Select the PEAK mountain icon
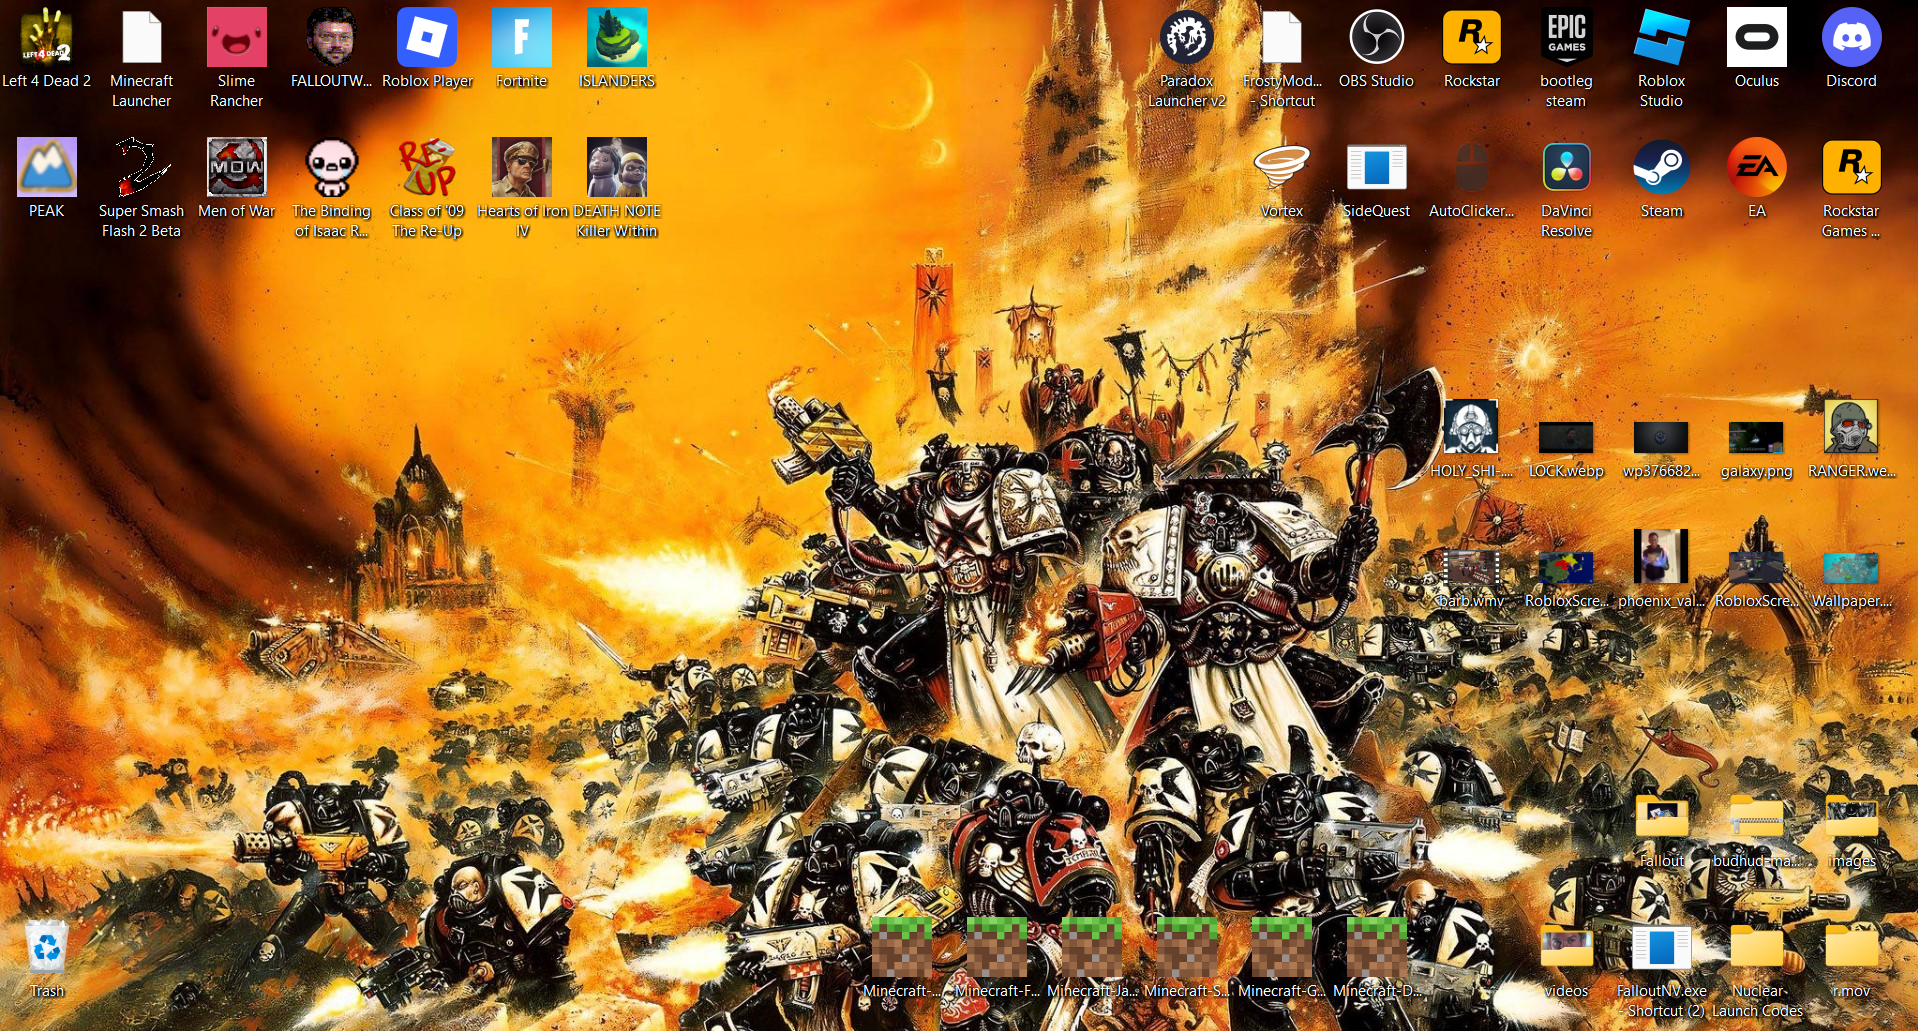 (47, 167)
